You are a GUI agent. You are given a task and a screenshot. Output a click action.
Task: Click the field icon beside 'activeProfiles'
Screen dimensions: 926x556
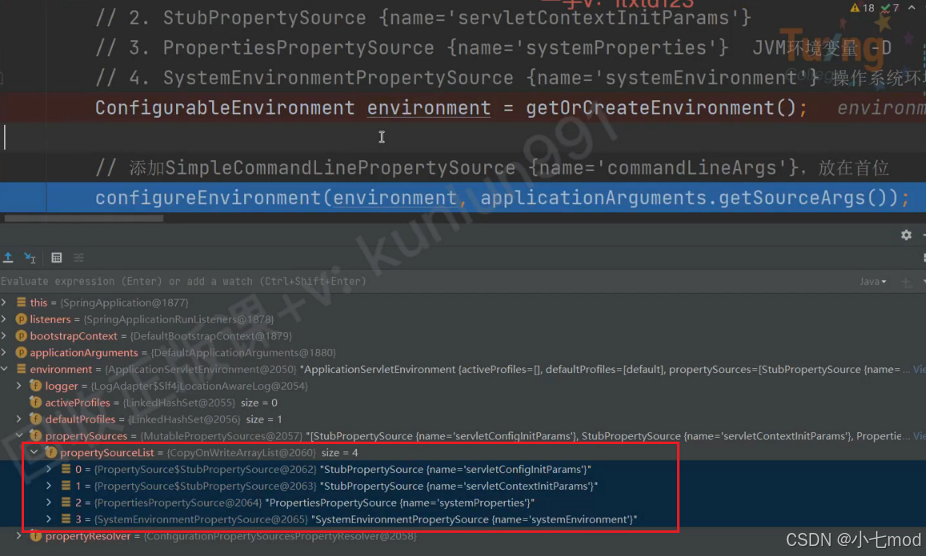(x=35, y=402)
